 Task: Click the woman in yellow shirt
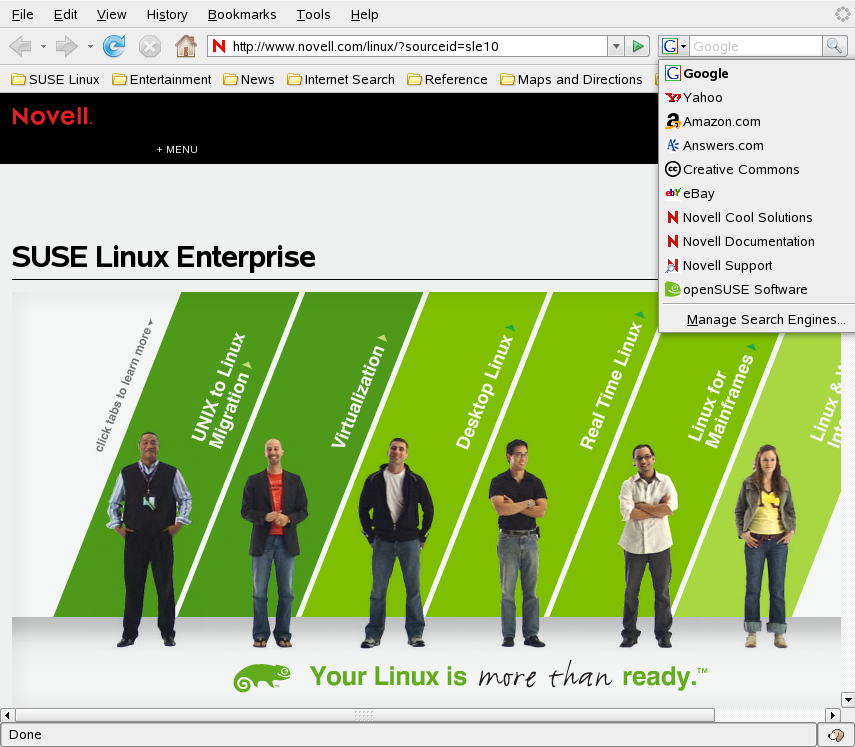[x=765, y=546]
